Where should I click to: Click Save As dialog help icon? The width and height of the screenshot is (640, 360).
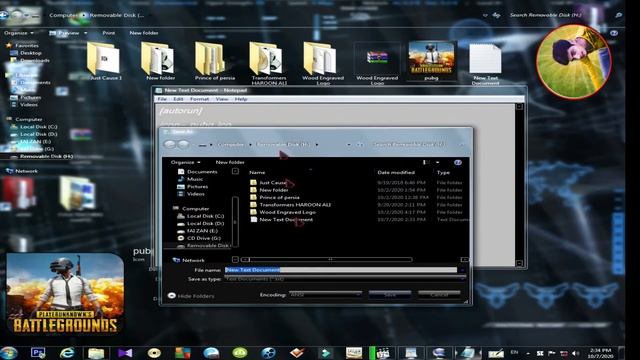click(458, 162)
